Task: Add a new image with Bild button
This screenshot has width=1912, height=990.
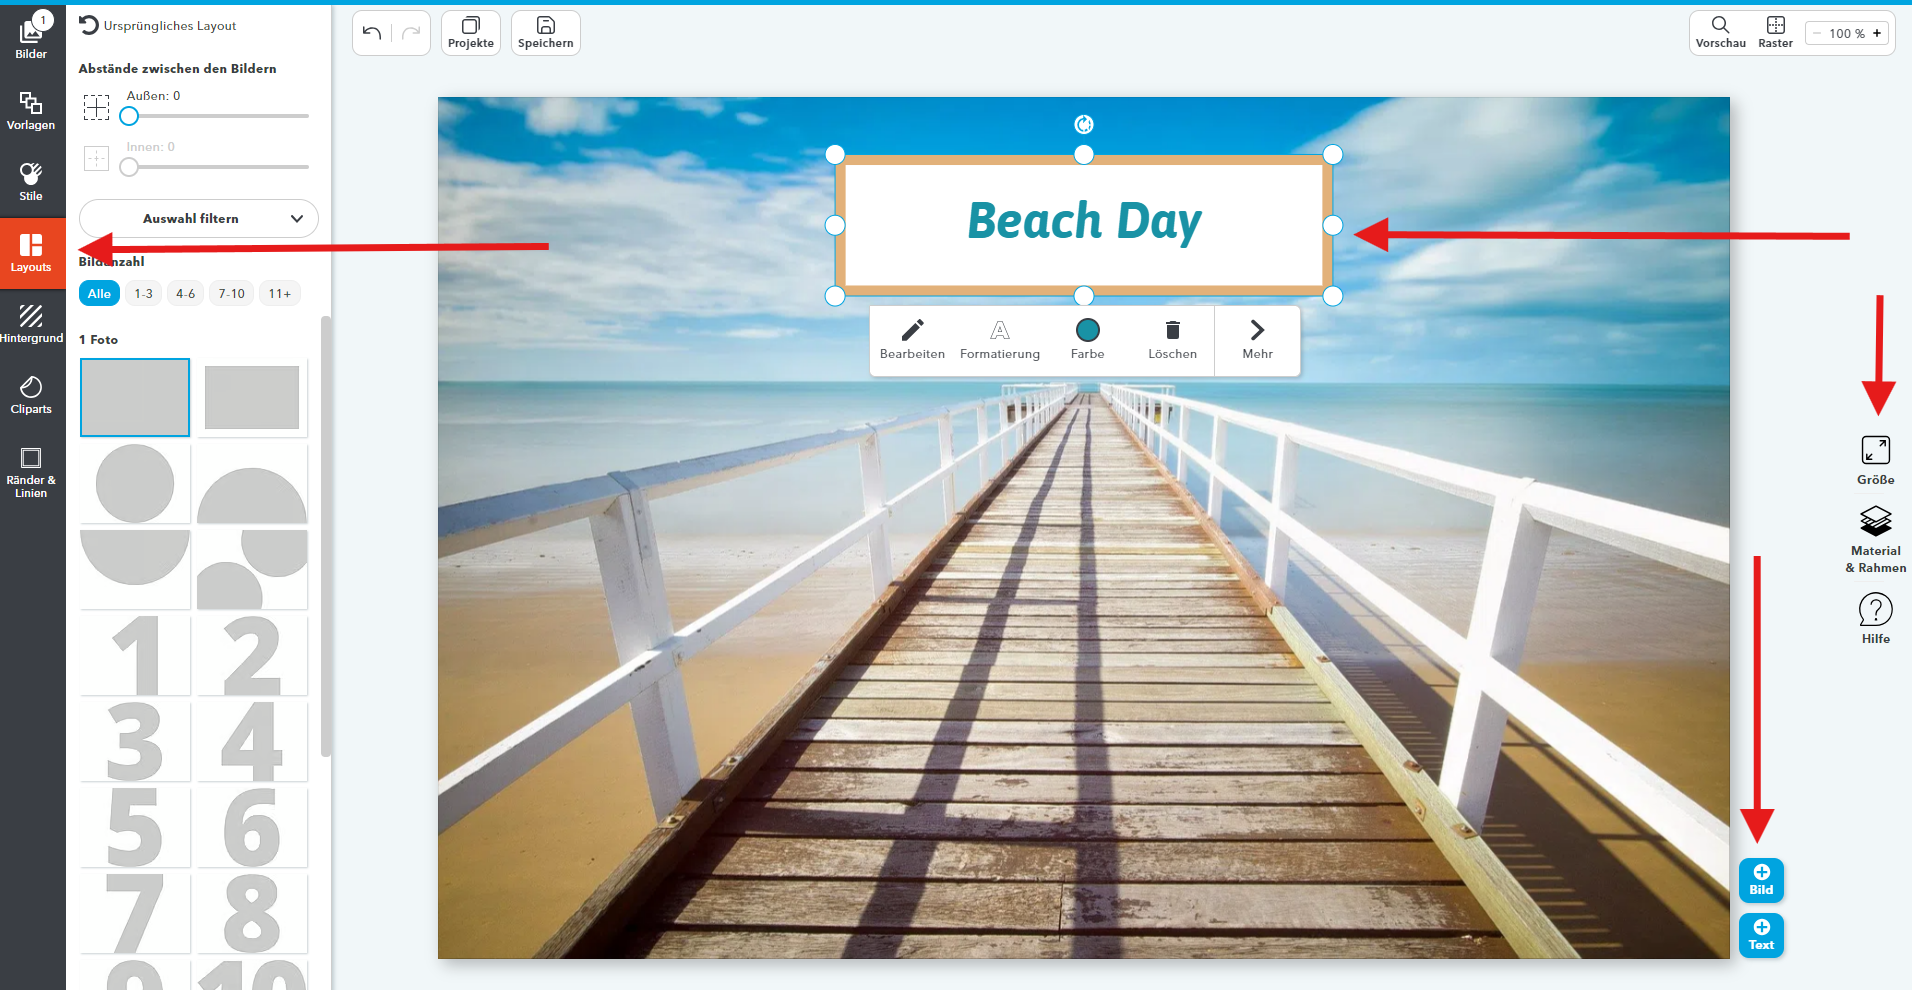Action: pos(1761,880)
